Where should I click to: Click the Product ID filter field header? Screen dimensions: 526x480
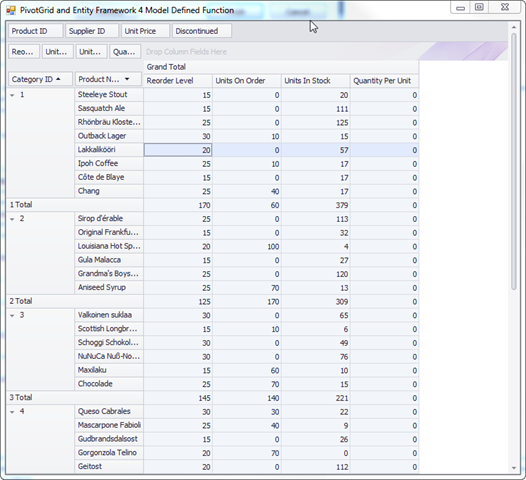tap(36, 31)
